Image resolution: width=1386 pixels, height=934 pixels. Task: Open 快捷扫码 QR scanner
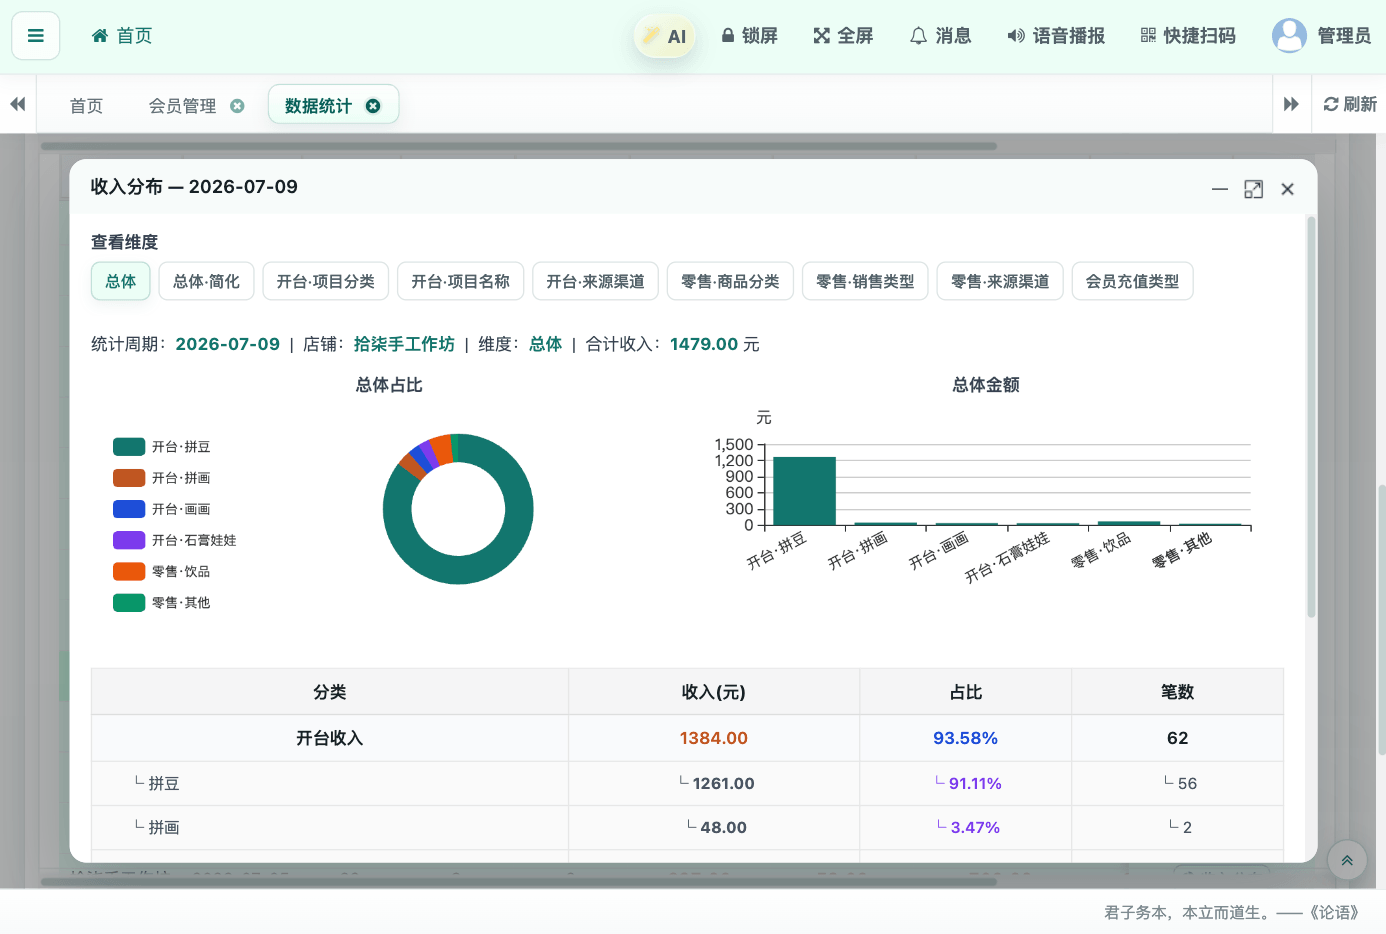1188,36
